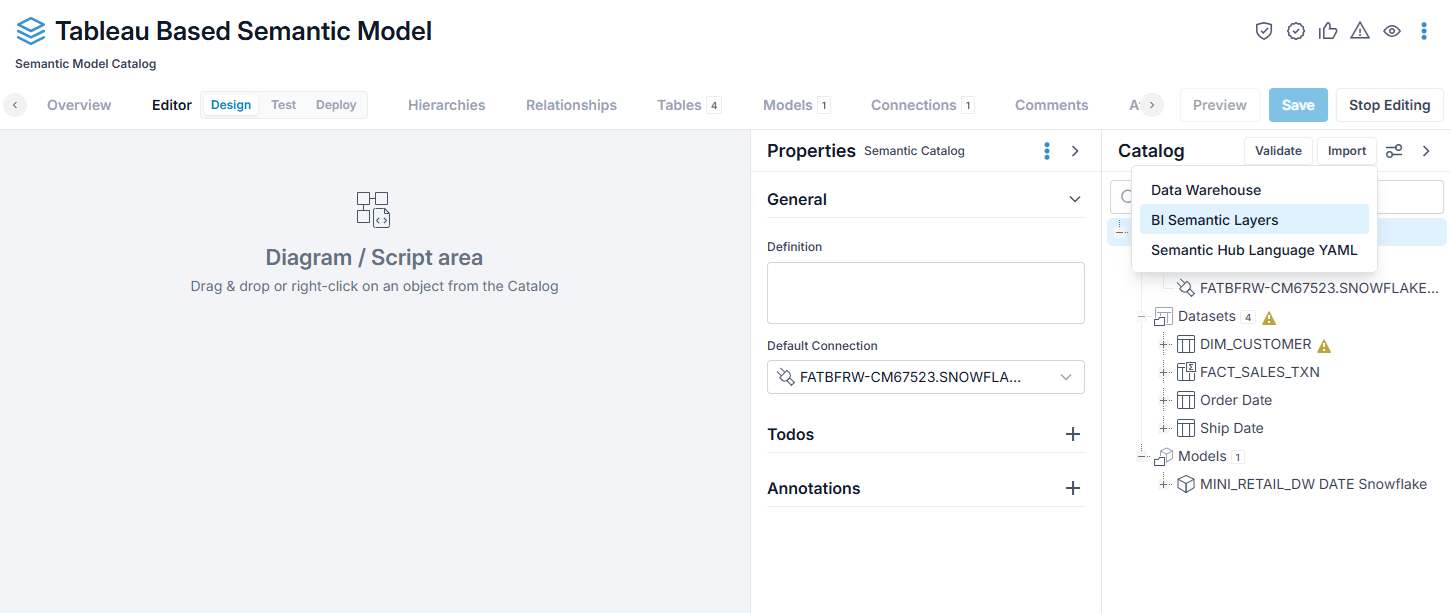Choose Semantic Hub Language YAML option
1451x613 pixels.
tap(1254, 250)
